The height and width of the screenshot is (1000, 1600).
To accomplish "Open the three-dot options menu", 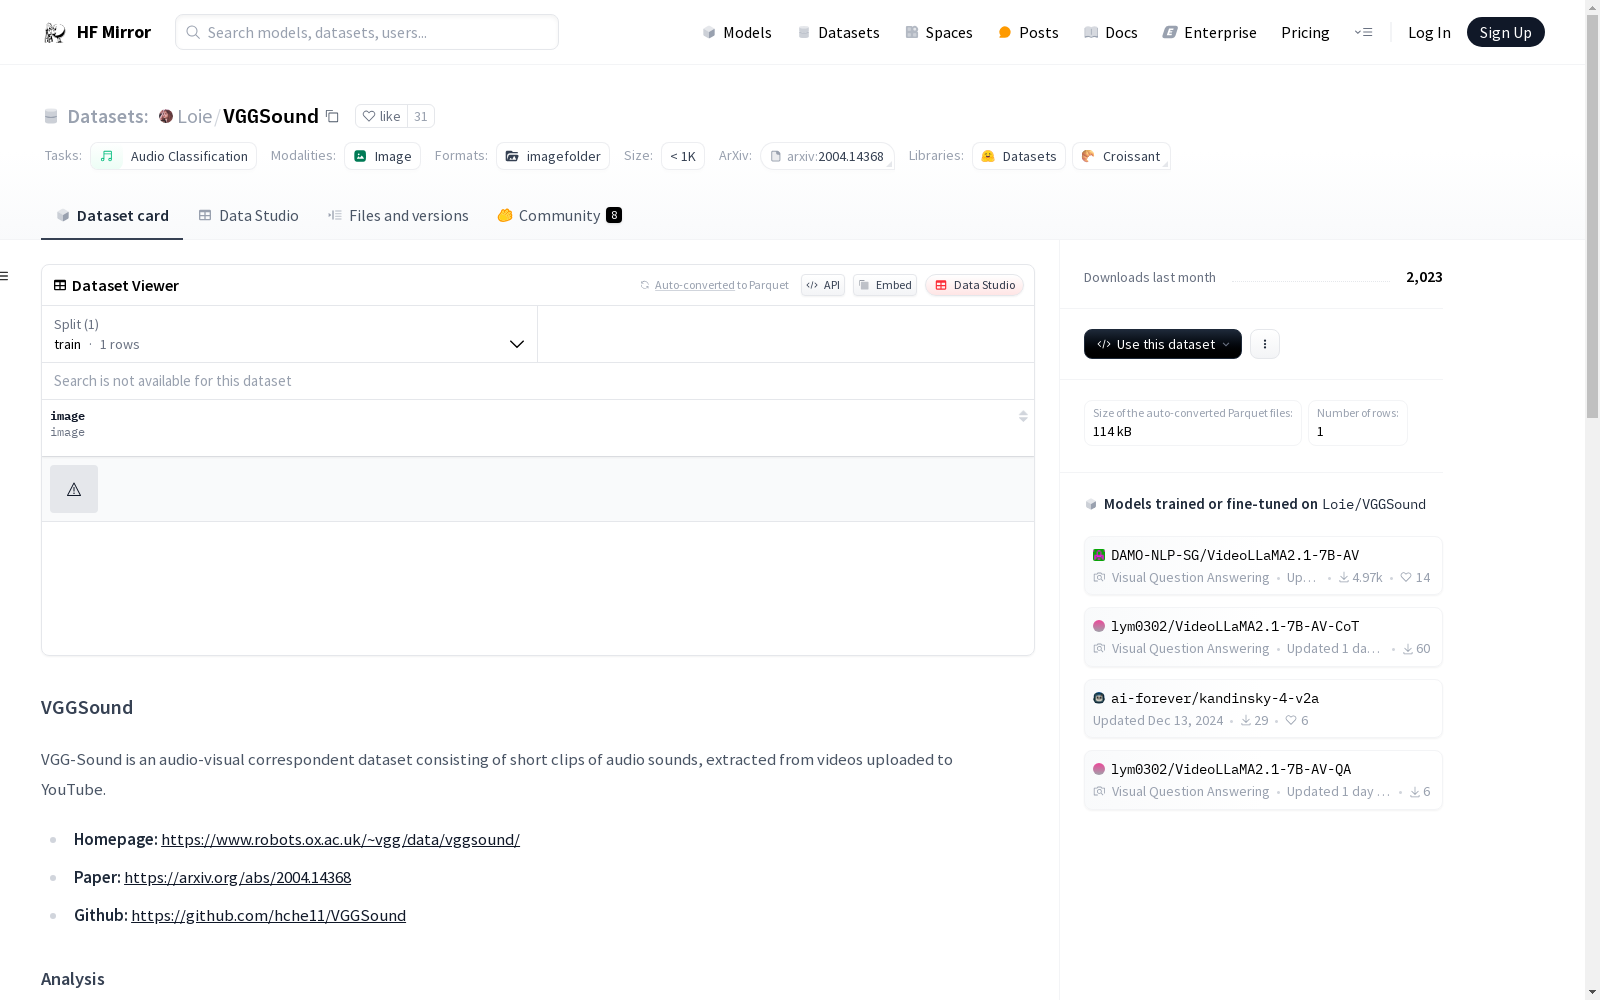I will click(x=1264, y=344).
